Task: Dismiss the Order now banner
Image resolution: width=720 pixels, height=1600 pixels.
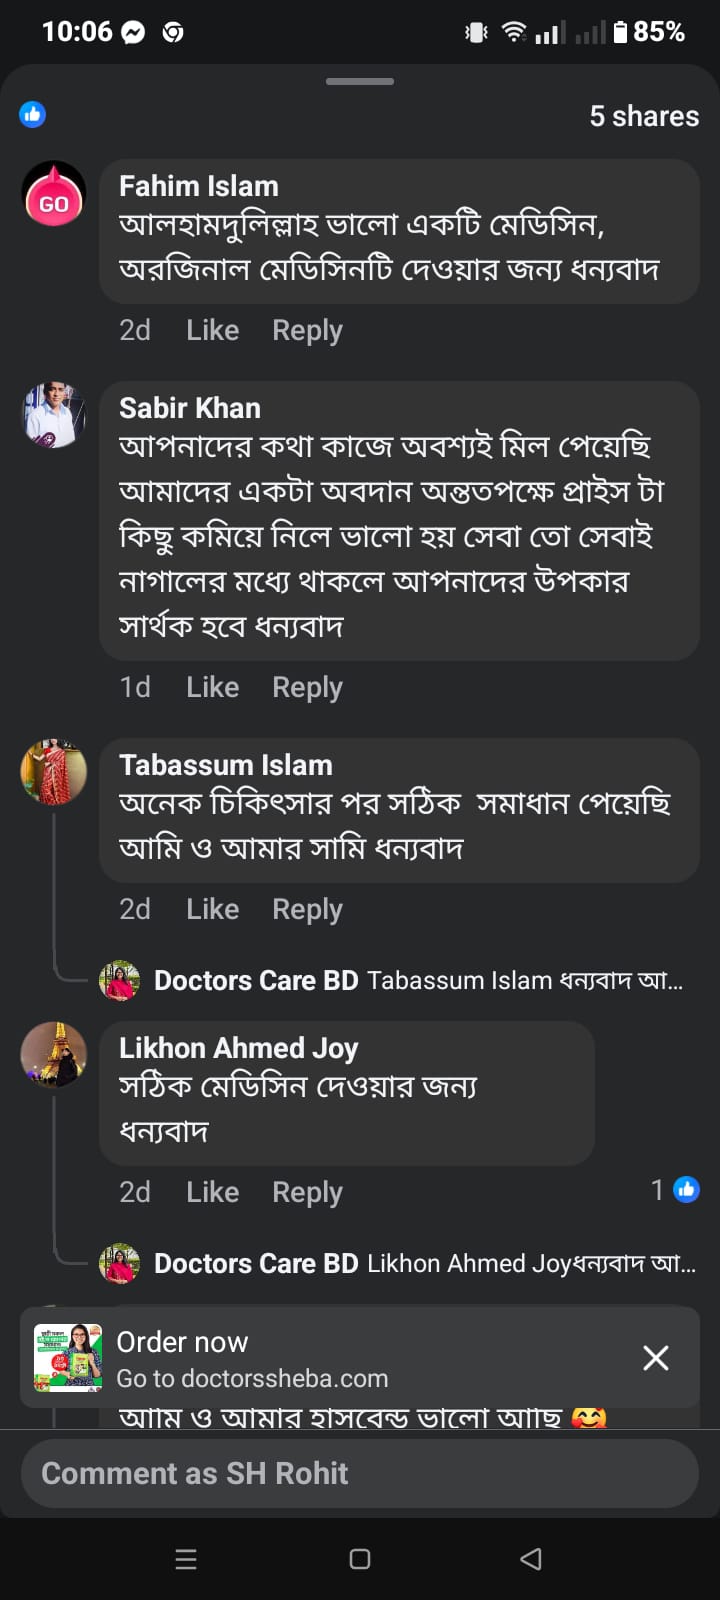Action: [x=655, y=1358]
